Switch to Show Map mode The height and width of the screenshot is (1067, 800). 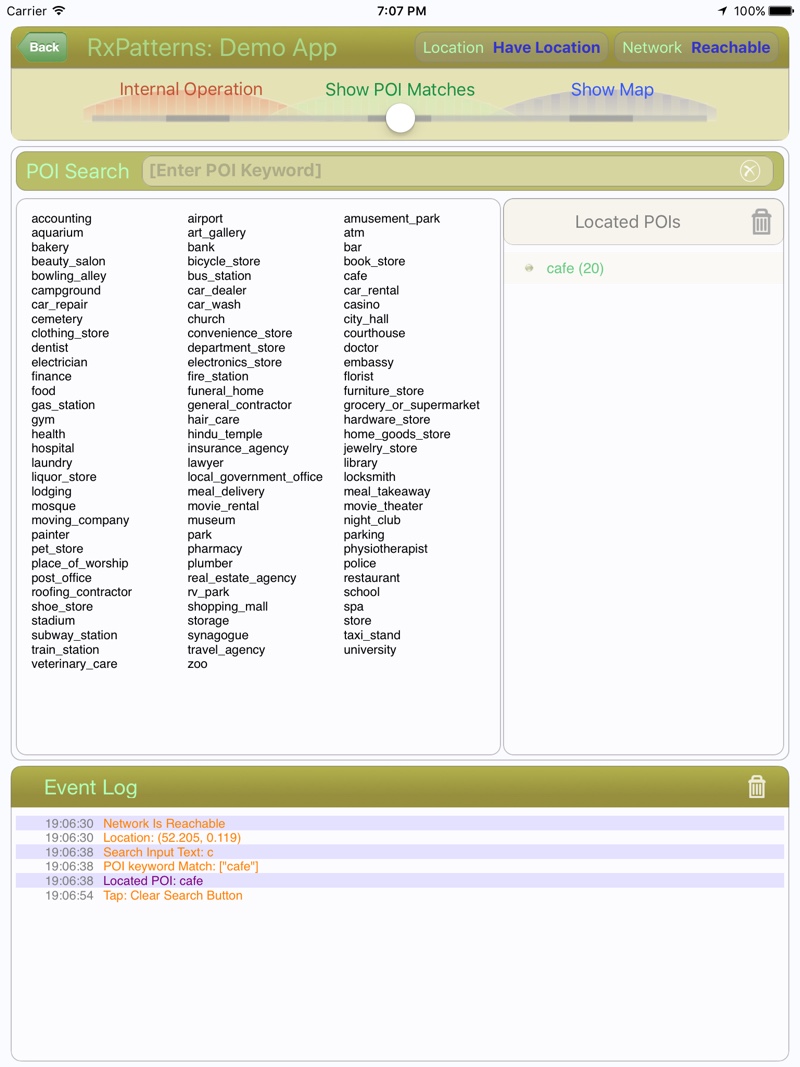coord(612,89)
